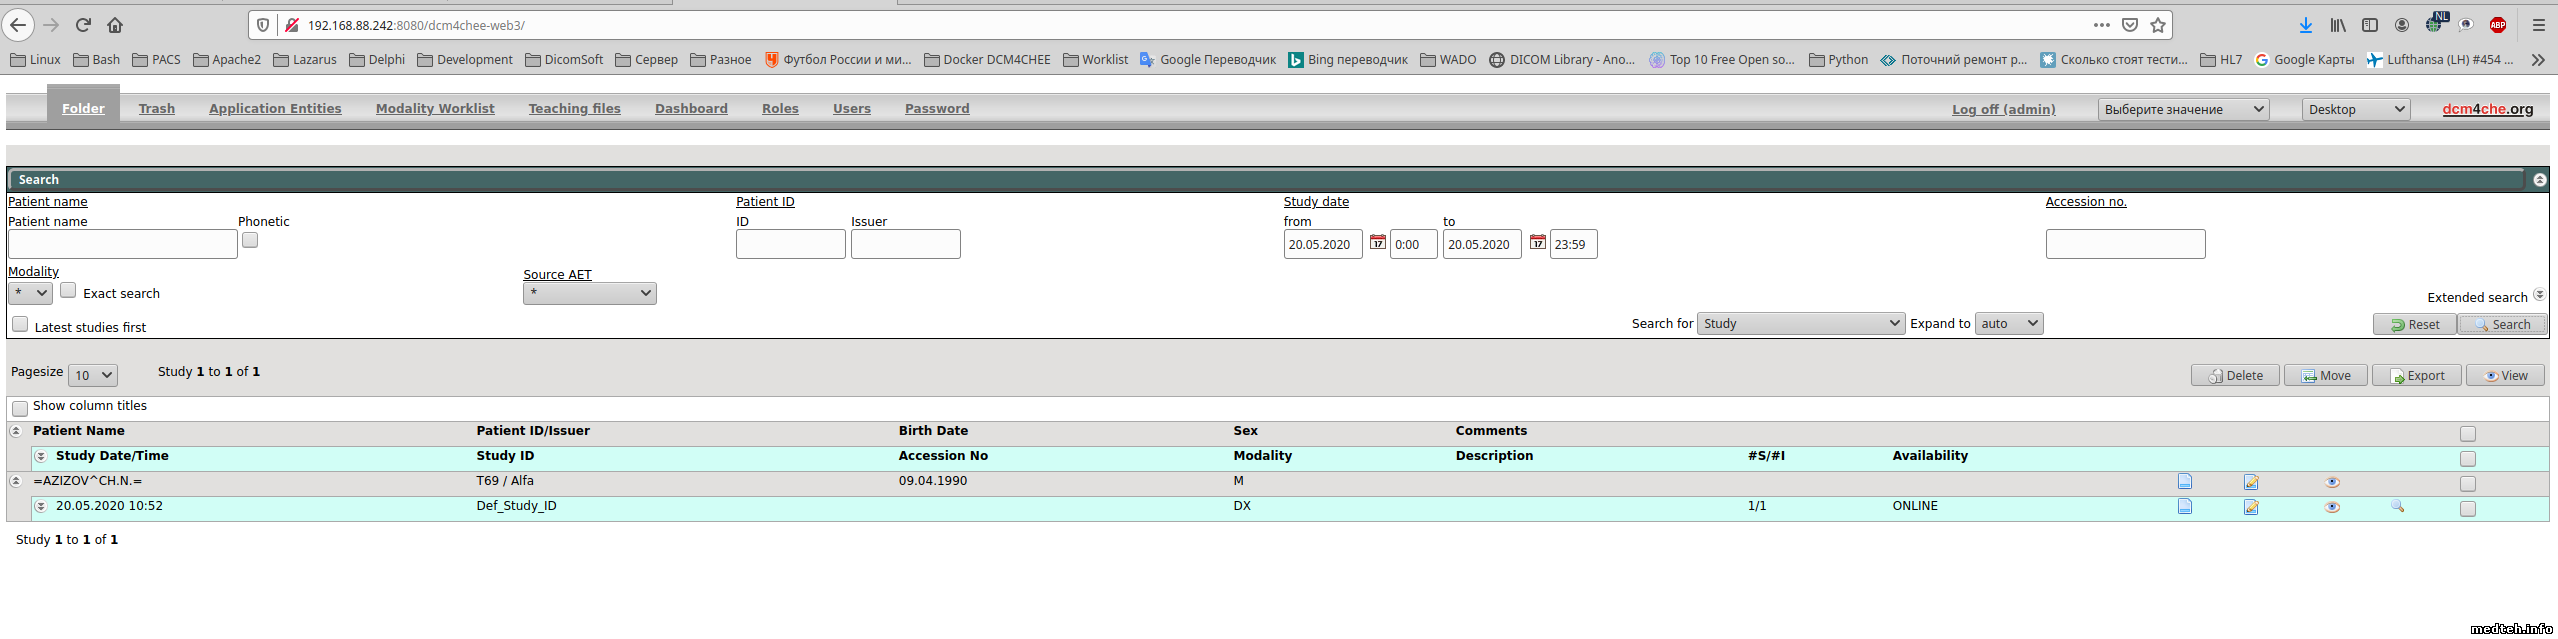Image resolution: width=2558 pixels, height=639 pixels.
Task: Click the Export button
Action: tap(2416, 375)
